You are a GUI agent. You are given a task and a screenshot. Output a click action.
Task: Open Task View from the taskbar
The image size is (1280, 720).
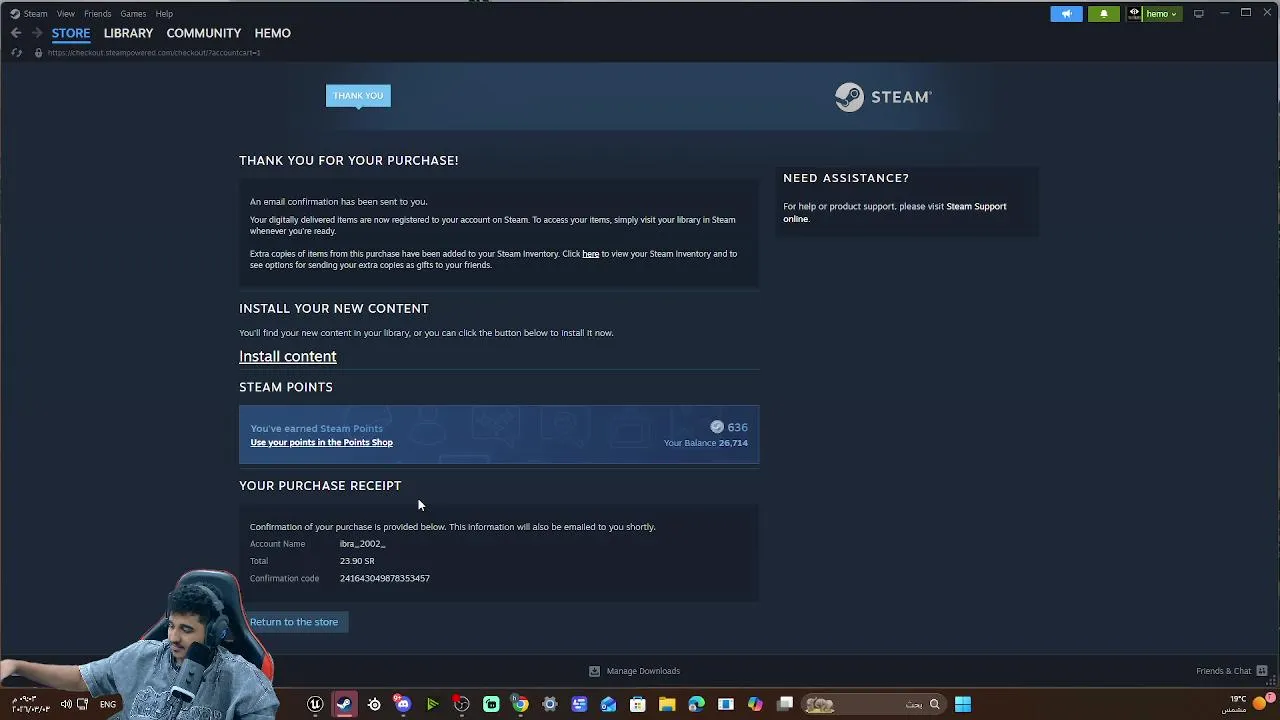[785, 705]
